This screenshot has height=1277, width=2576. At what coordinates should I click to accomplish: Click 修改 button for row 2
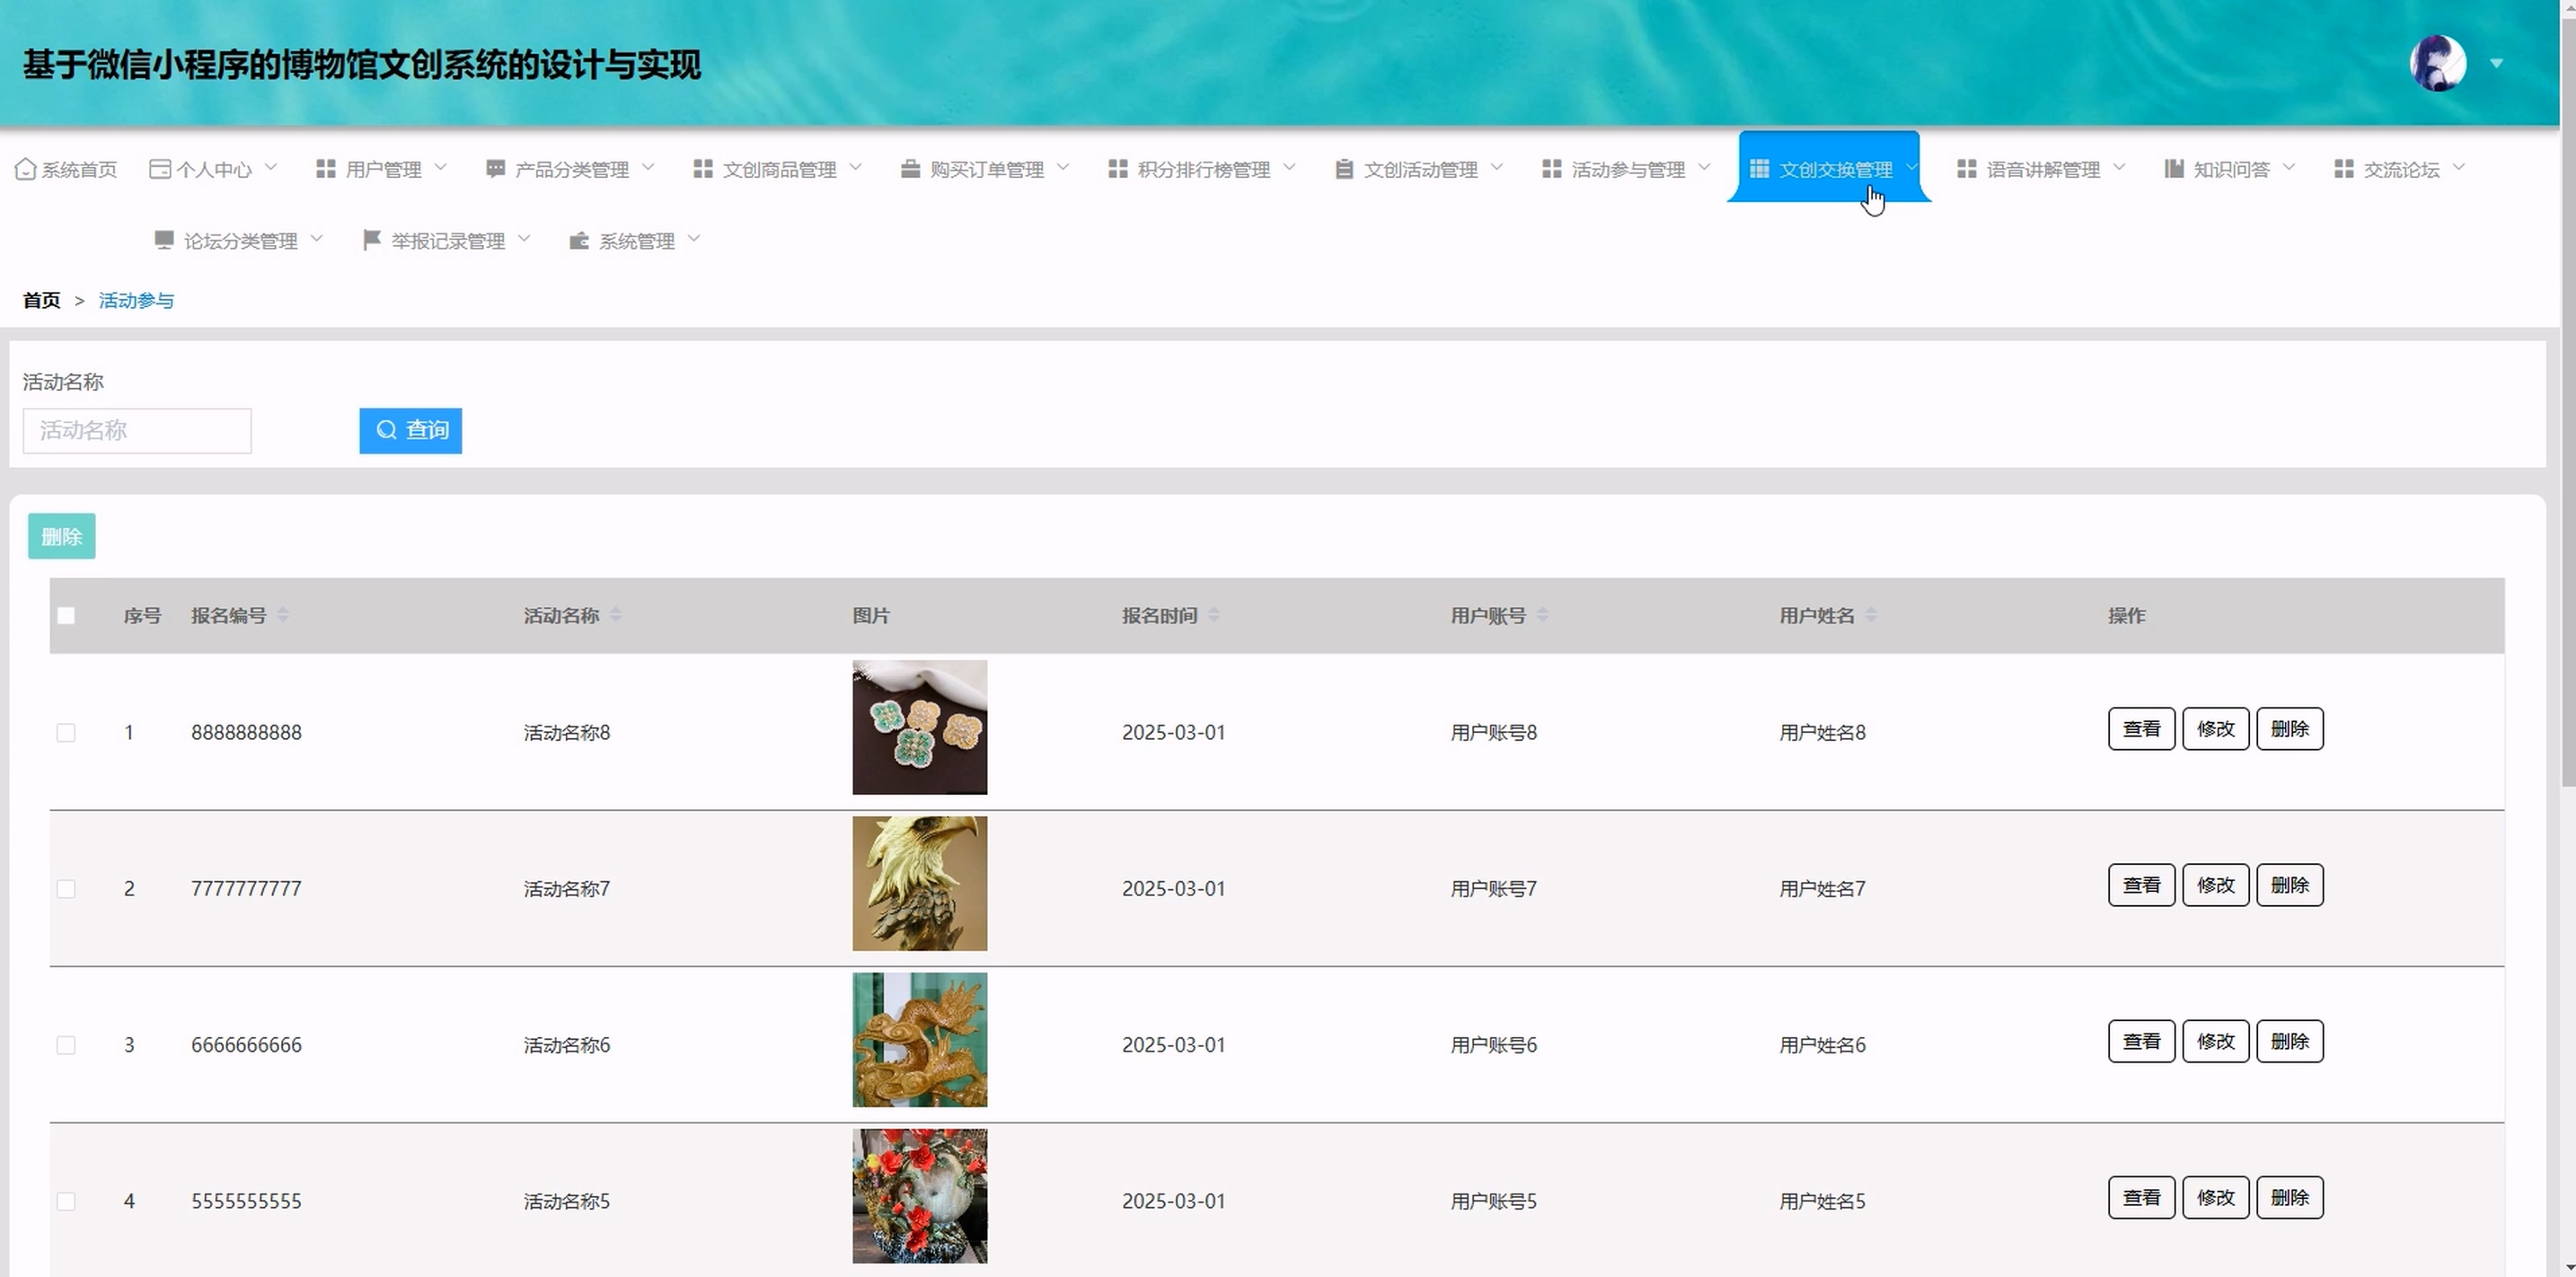2215,885
